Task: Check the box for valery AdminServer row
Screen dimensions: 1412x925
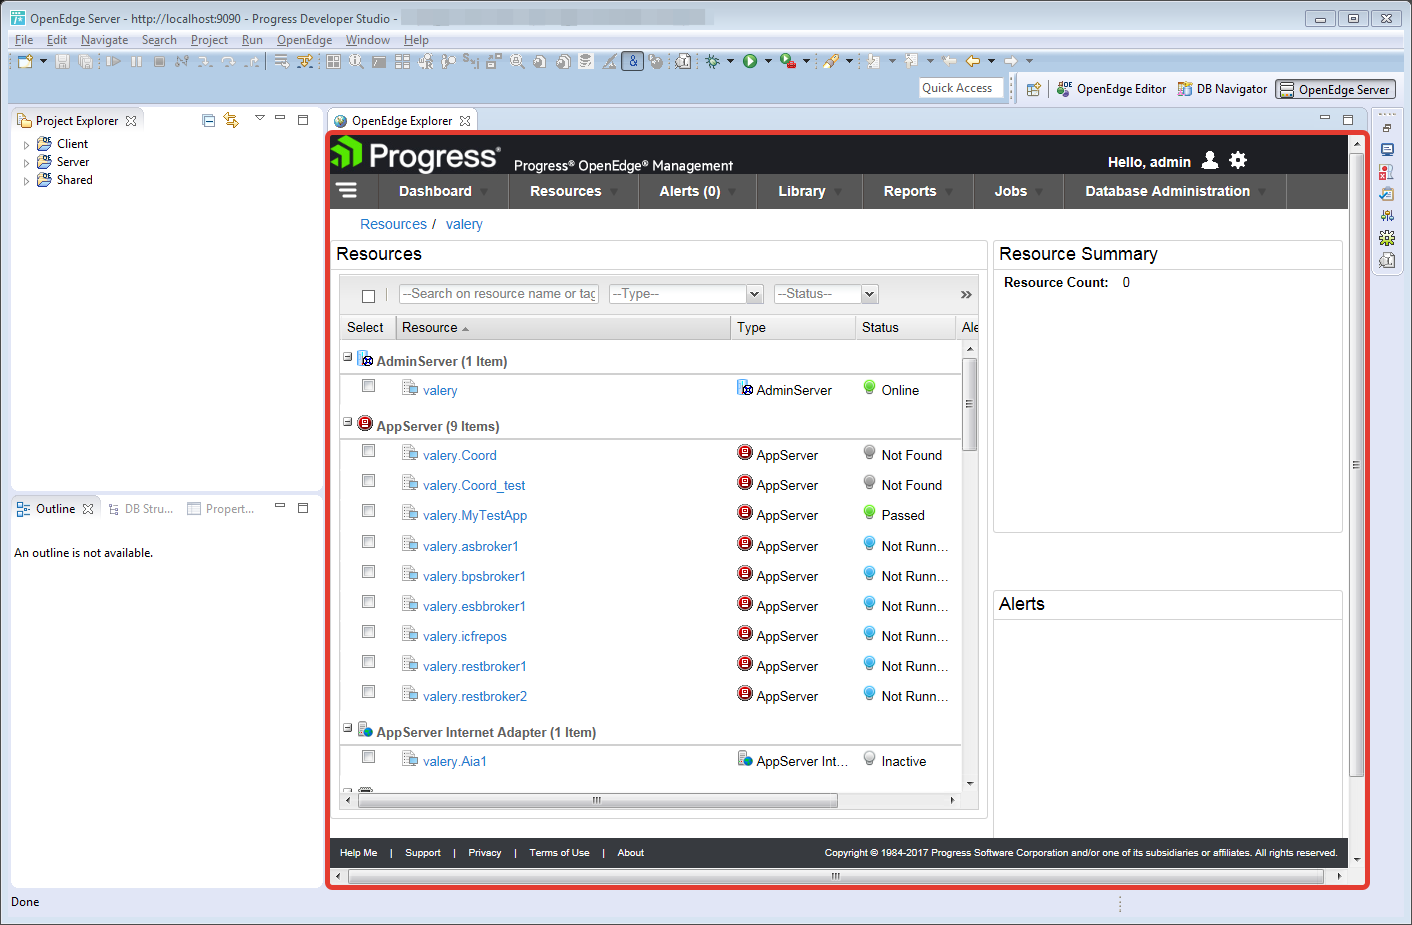Action: 368,386
